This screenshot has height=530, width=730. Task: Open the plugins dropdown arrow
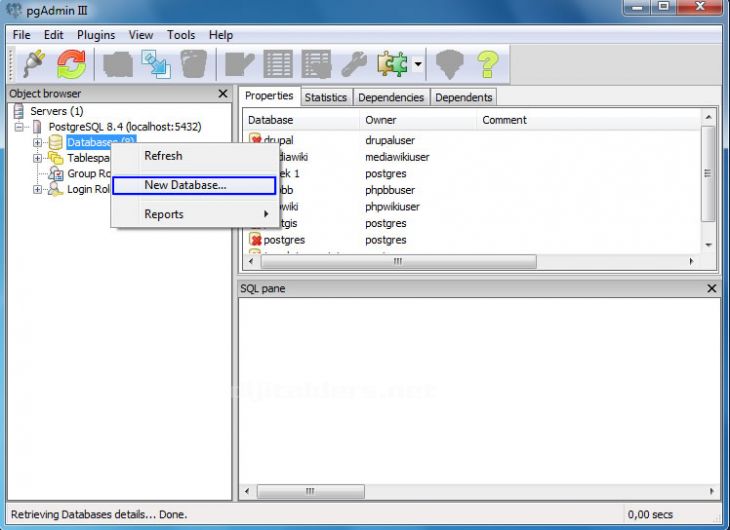pos(418,64)
